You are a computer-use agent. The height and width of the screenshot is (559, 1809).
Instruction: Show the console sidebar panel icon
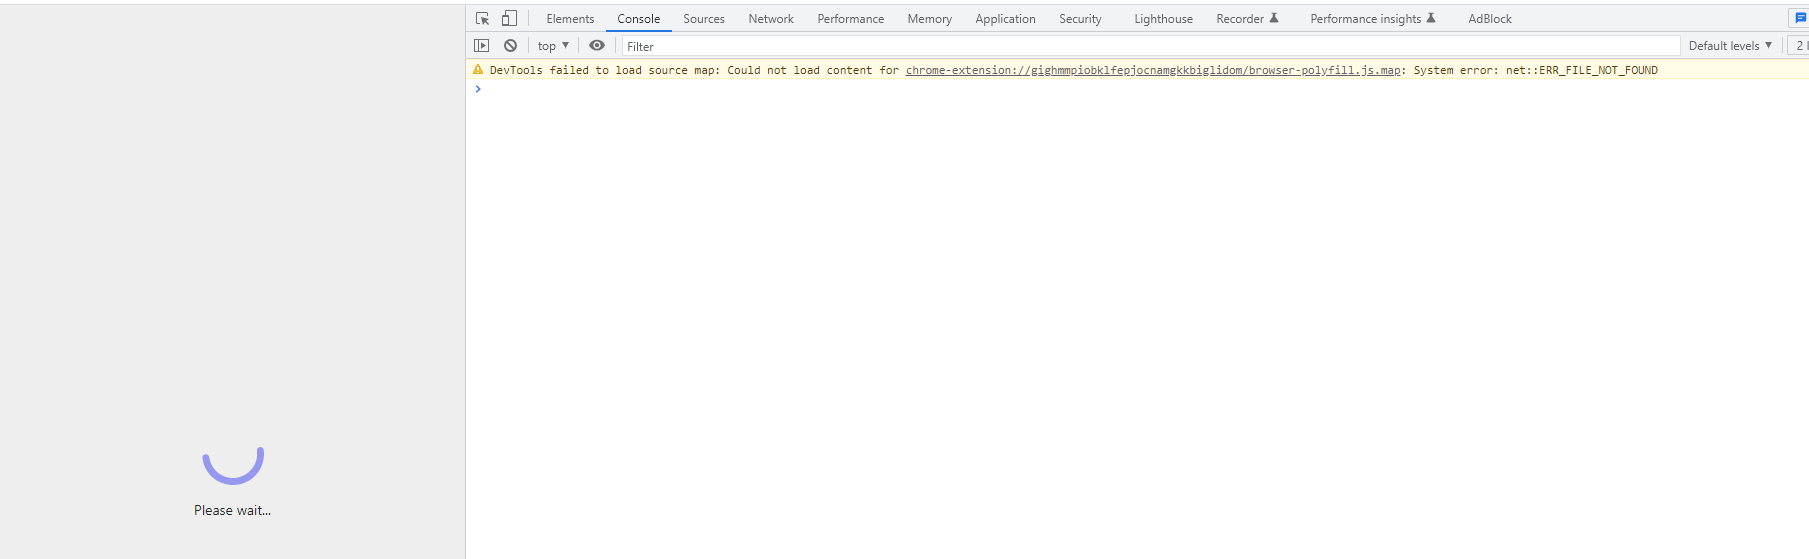tap(482, 45)
